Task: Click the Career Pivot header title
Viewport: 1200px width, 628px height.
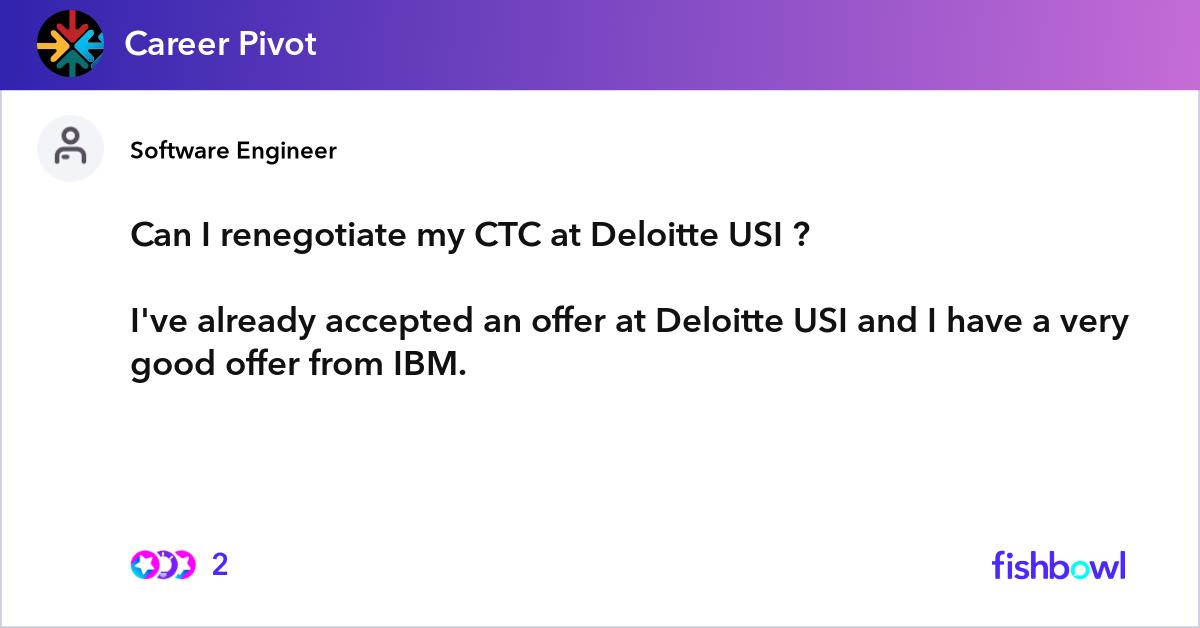Action: tap(220, 43)
